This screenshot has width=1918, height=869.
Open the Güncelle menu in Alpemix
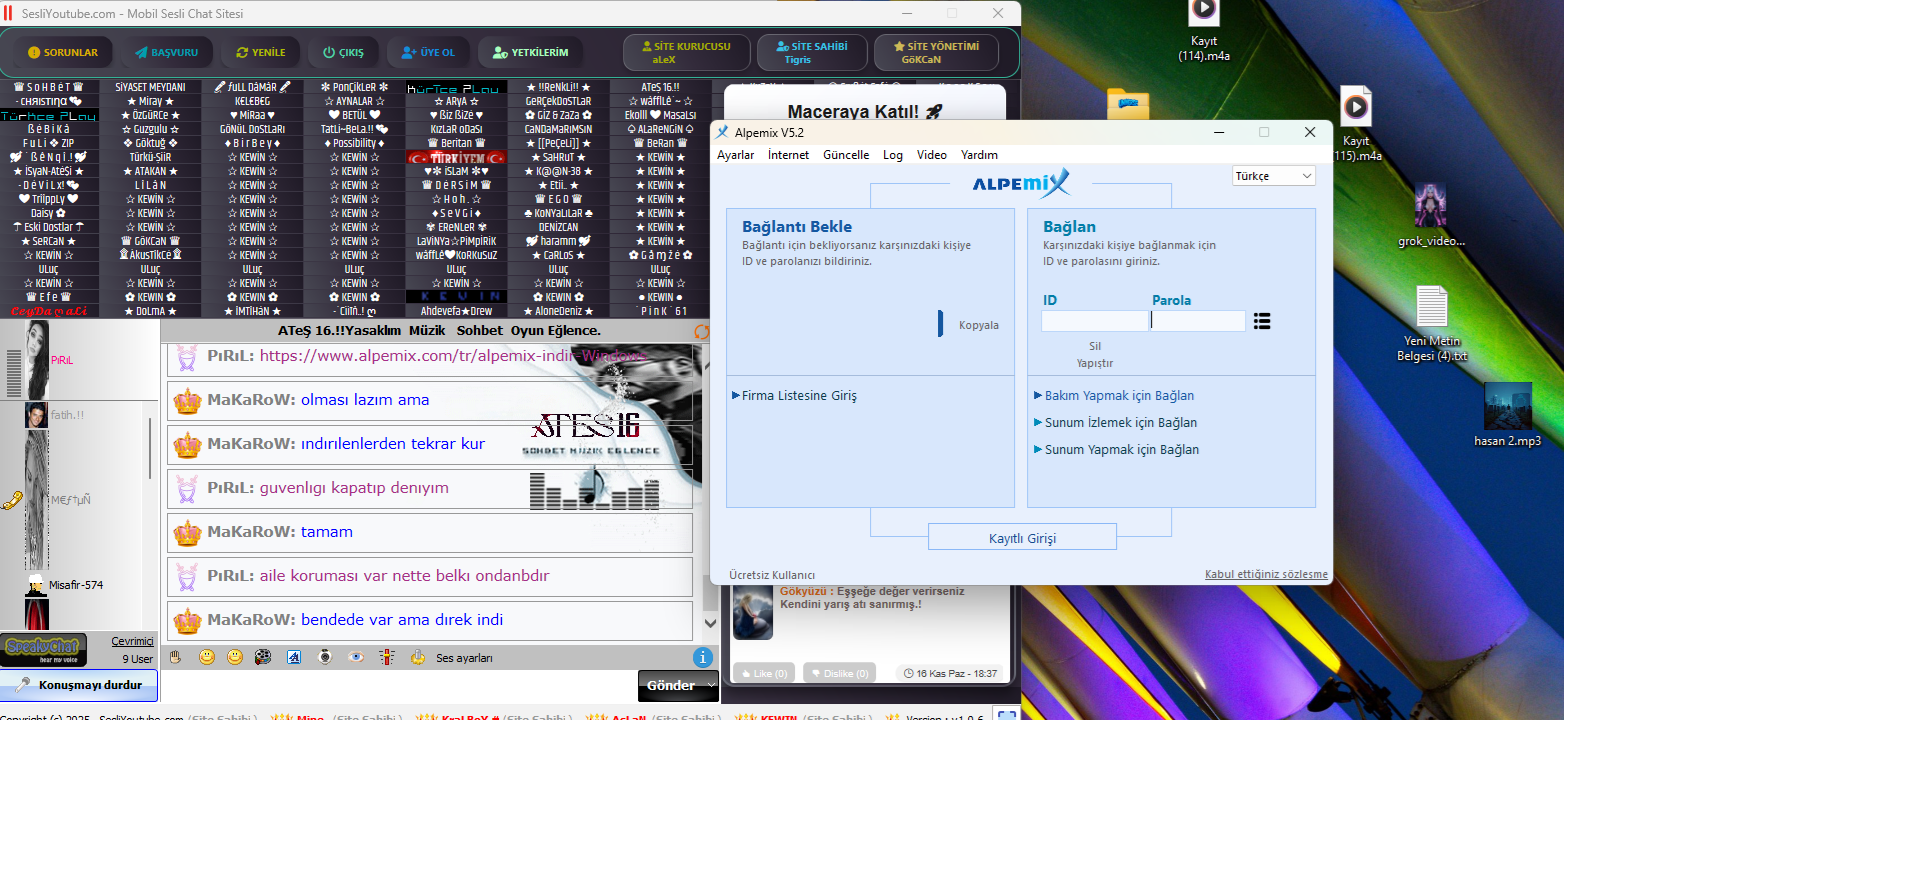(846, 155)
